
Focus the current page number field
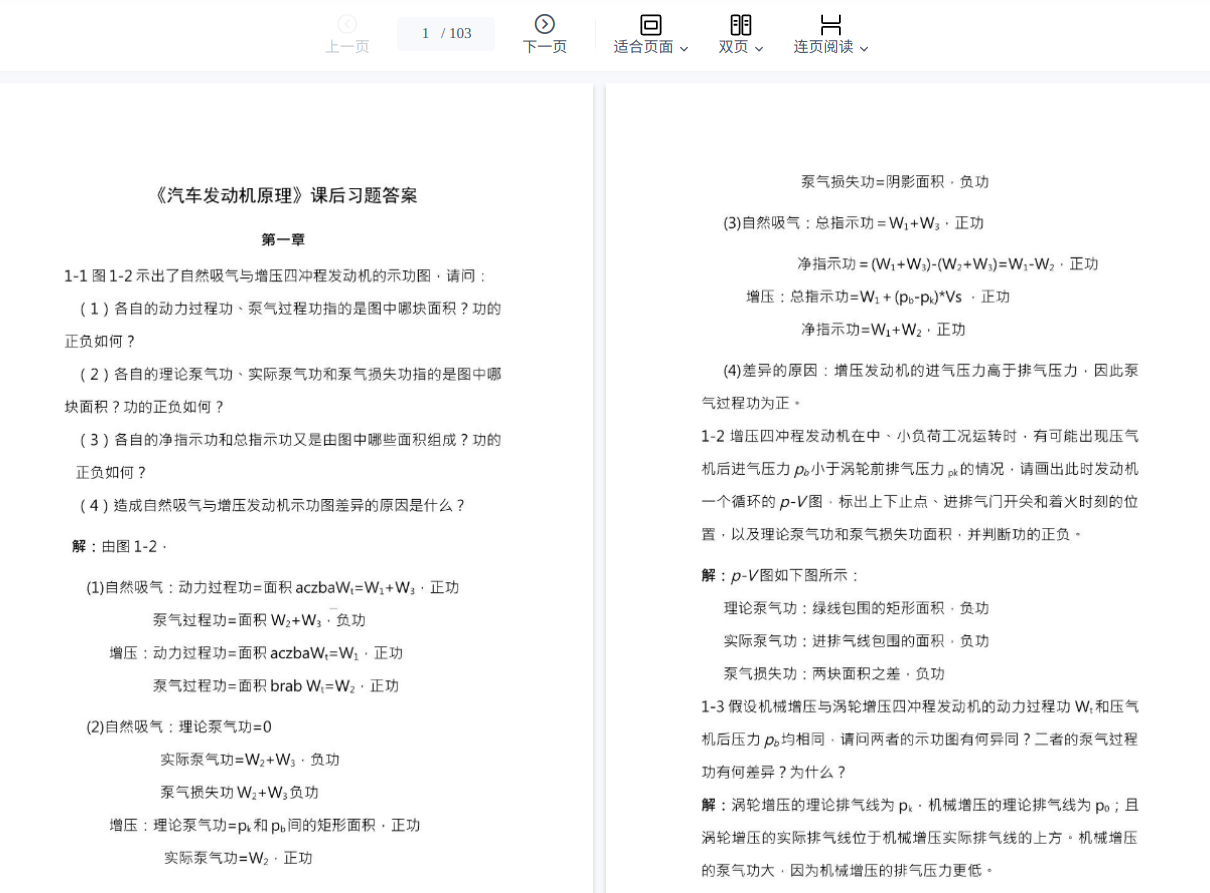(425, 33)
